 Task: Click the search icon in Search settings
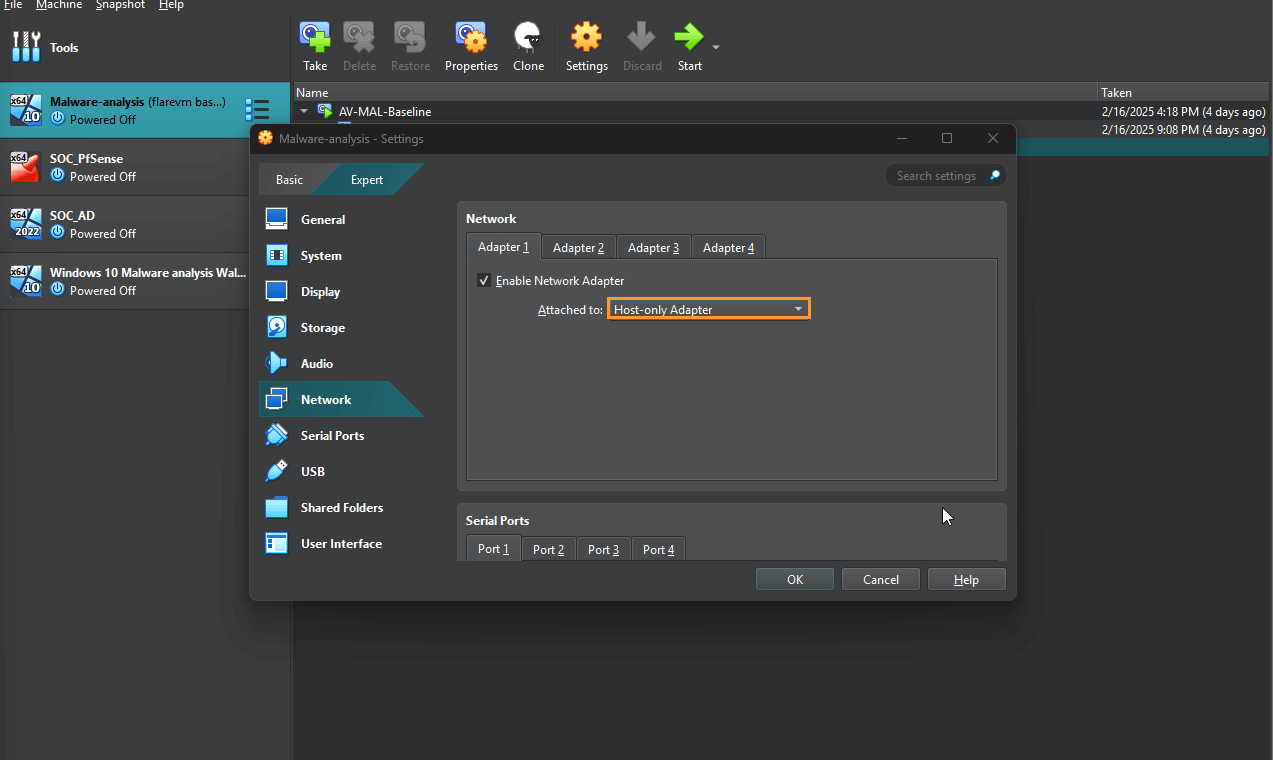point(994,175)
